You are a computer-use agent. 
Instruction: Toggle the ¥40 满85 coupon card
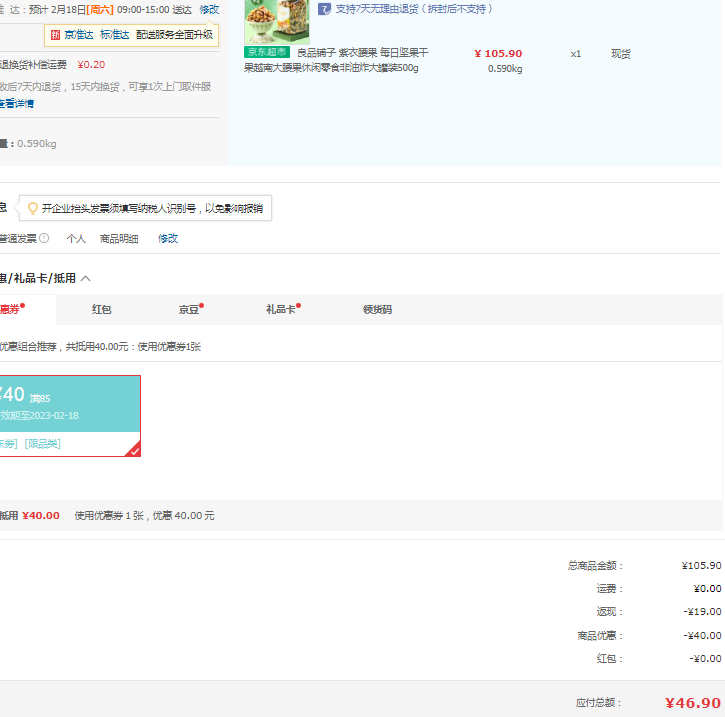70,416
